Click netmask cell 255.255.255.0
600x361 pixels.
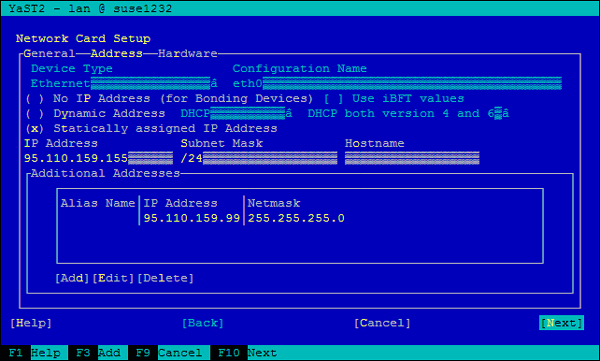[296, 218]
